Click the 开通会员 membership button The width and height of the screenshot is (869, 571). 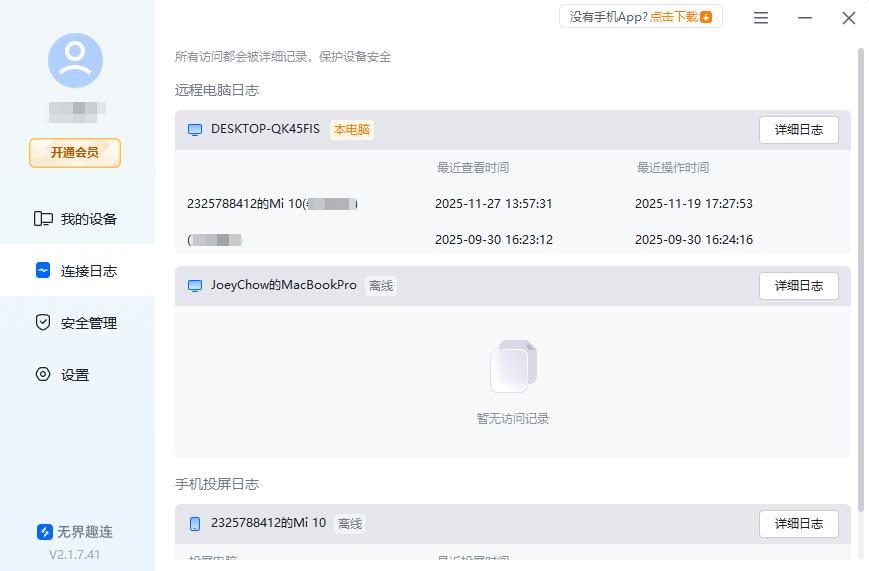[x=75, y=153]
